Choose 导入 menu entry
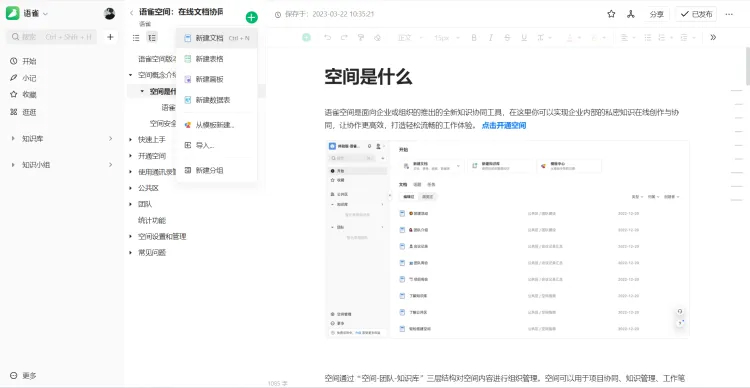 [217, 145]
